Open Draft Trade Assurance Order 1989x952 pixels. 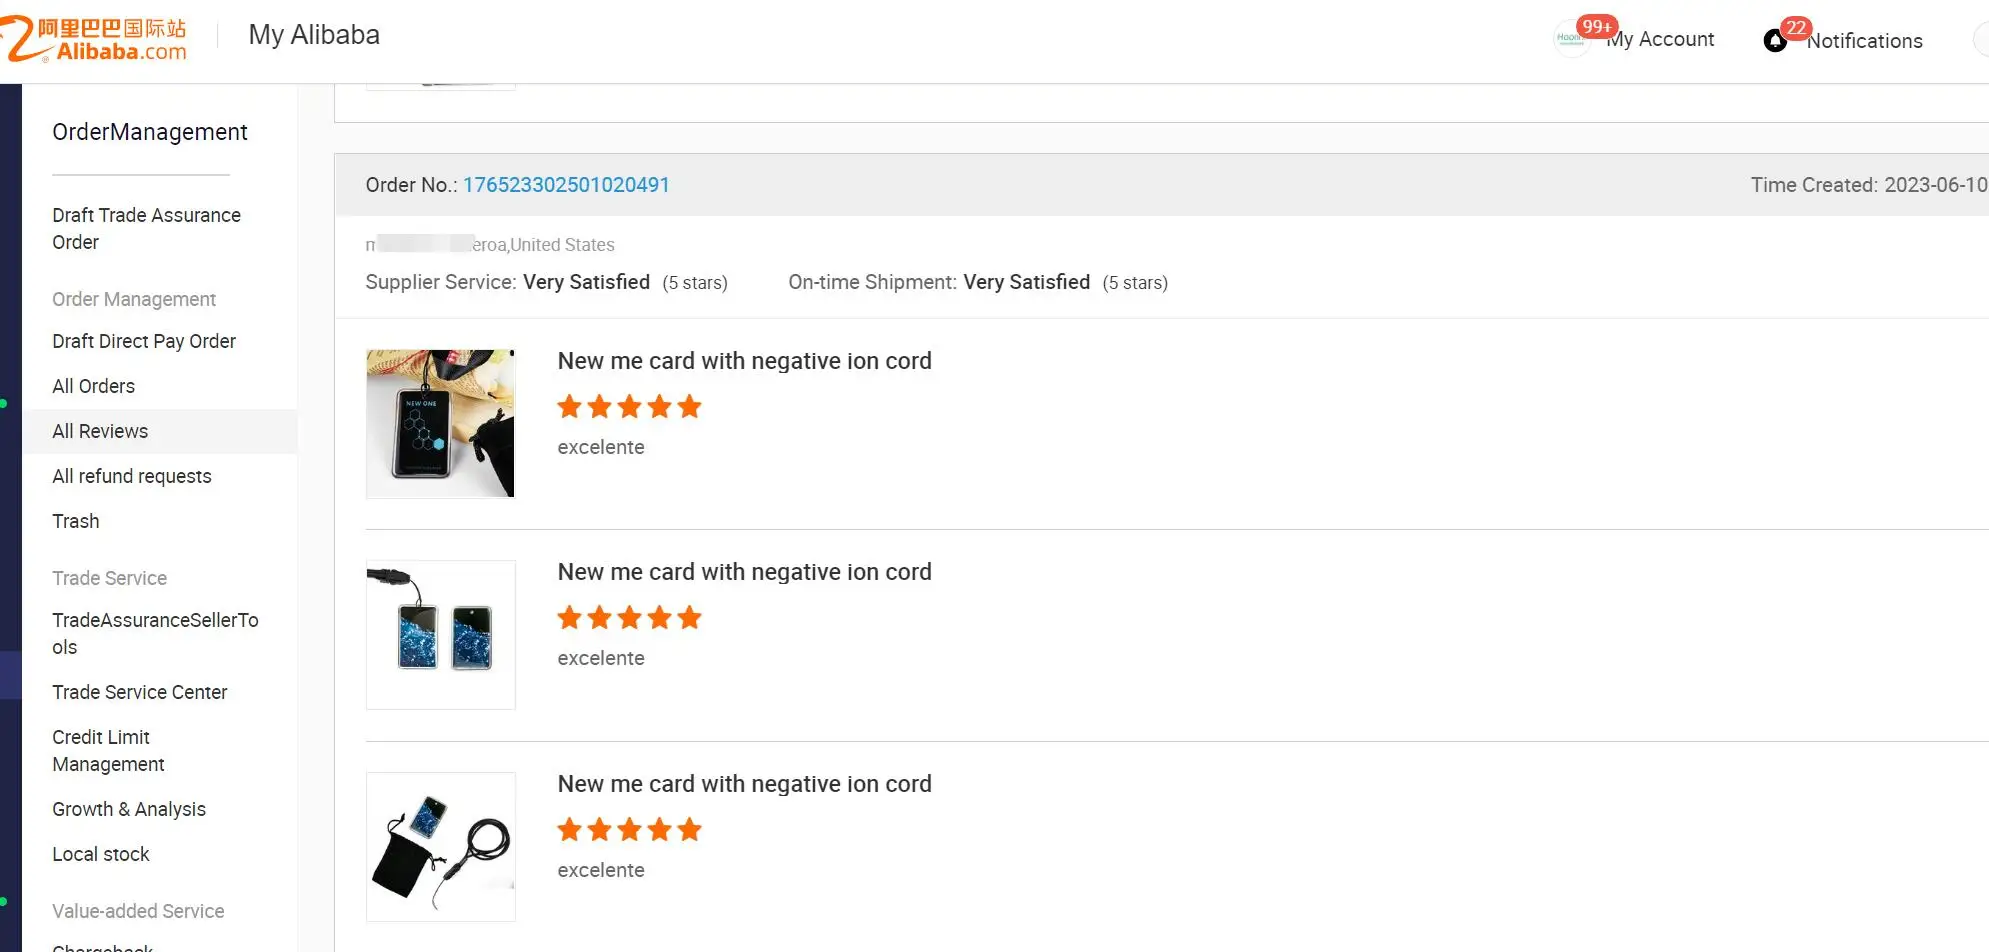(x=146, y=228)
